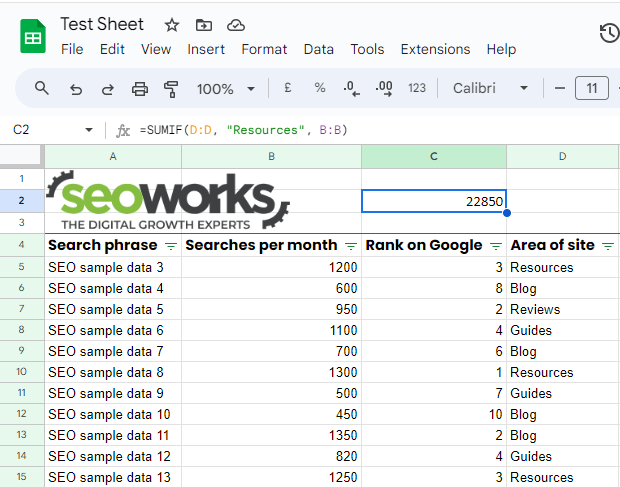This screenshot has height=487, width=620.
Task: Star the Test Sheet document
Action: pyautogui.click(x=172, y=25)
